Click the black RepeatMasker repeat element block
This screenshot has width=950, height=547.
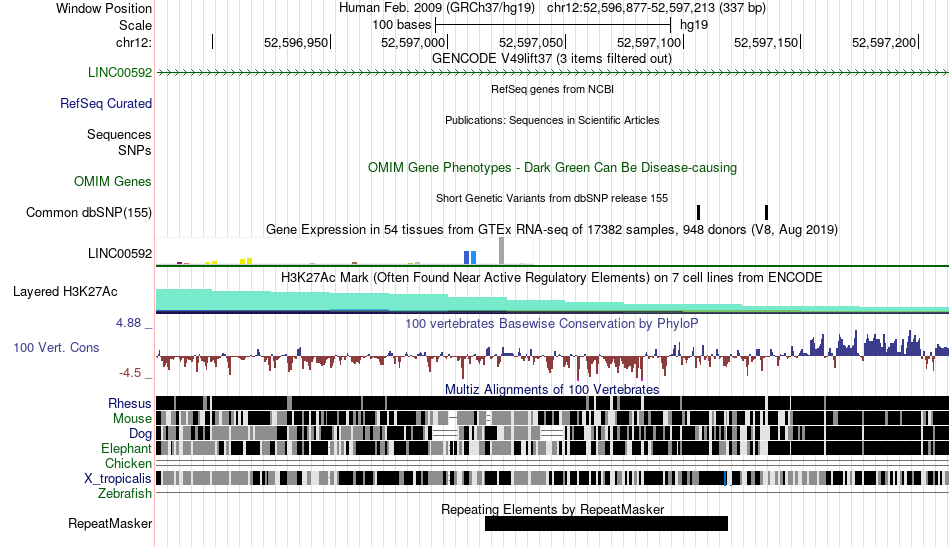pyautogui.click(x=606, y=523)
